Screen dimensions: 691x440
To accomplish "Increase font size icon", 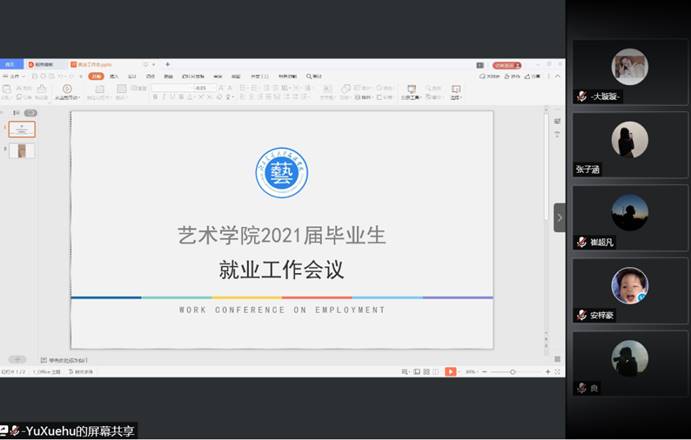I will (x=221, y=88).
